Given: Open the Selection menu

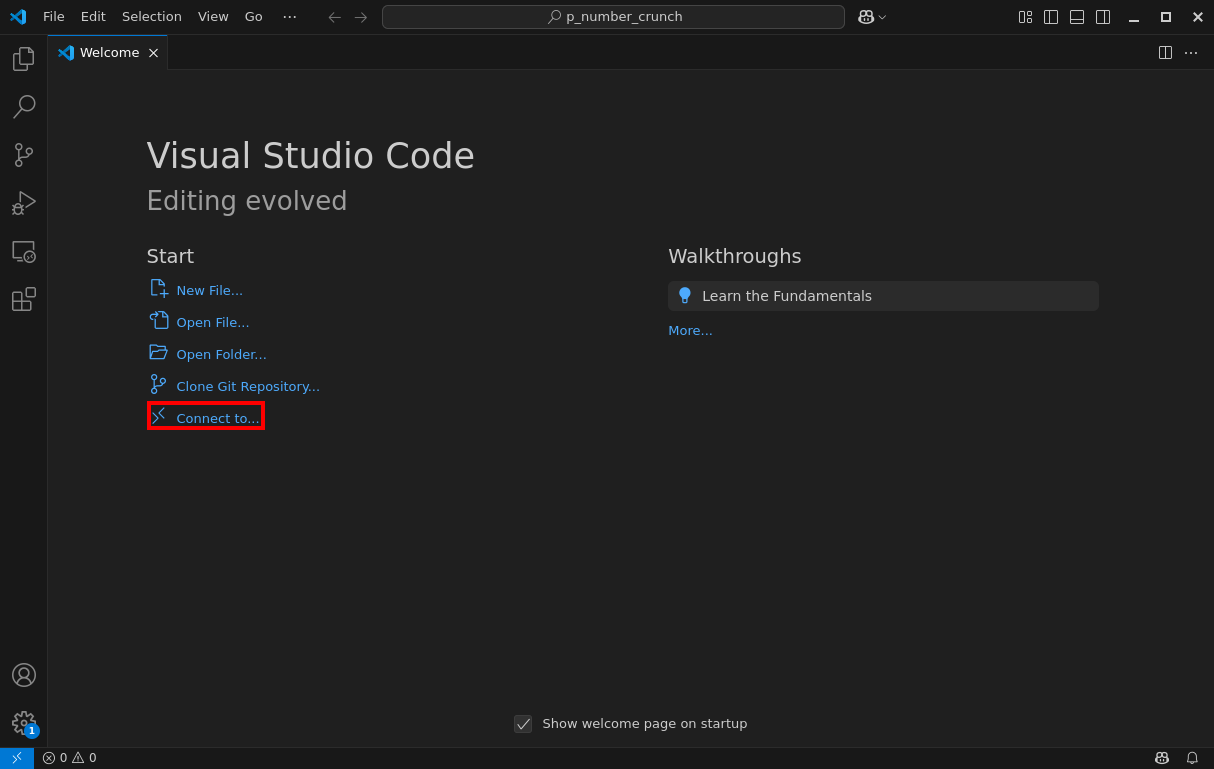Looking at the screenshot, I should coord(152,17).
